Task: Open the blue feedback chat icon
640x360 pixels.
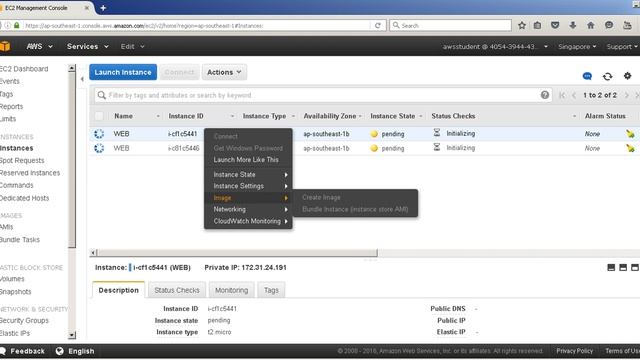Action: pos(587,76)
